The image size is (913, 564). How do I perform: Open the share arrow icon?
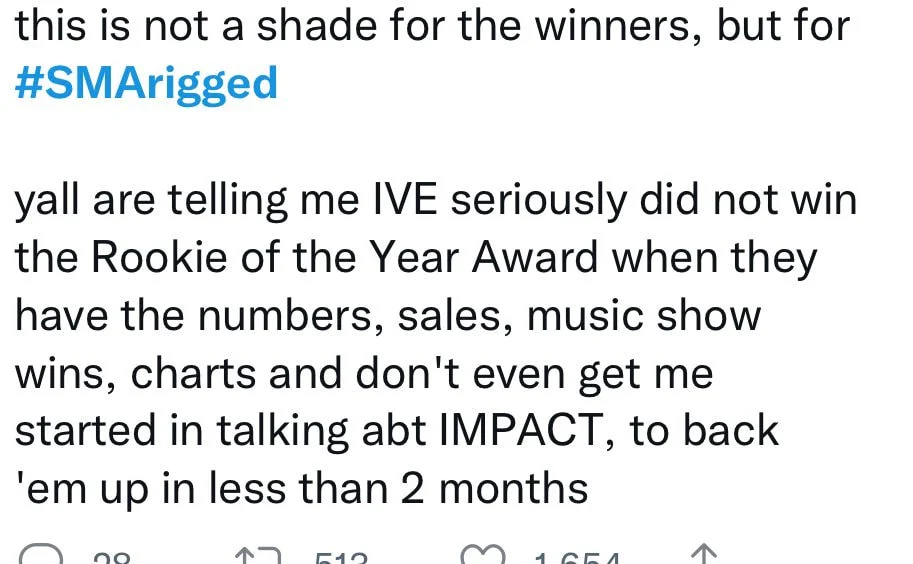click(x=706, y=556)
